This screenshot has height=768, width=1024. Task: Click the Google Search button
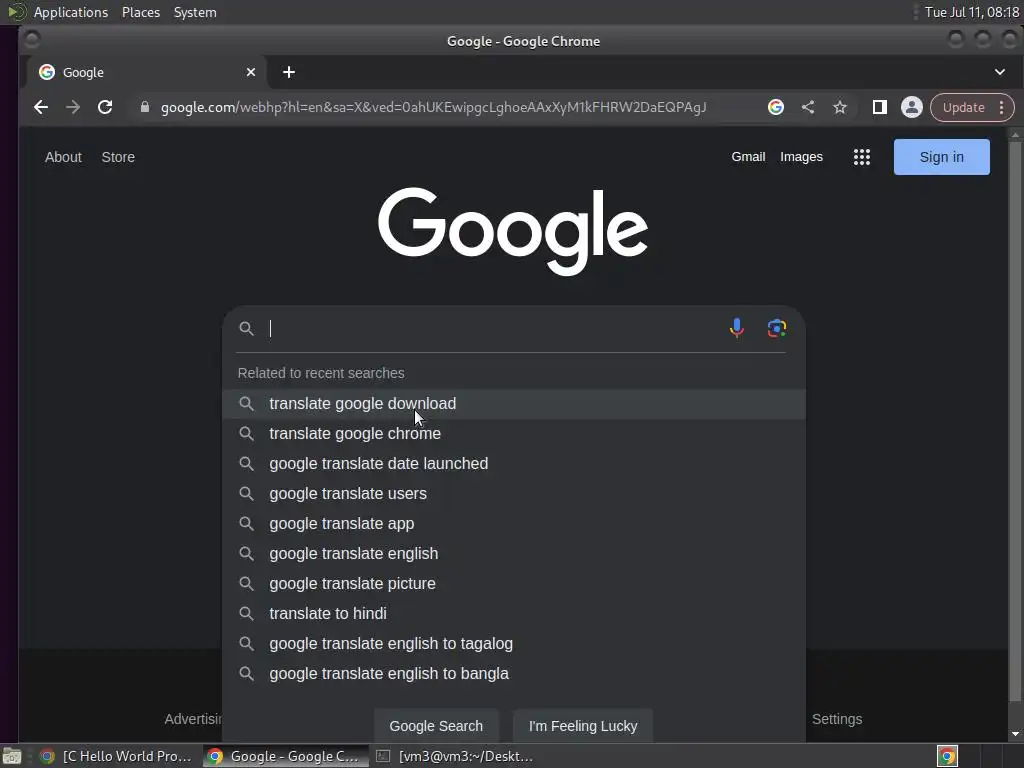coord(436,726)
